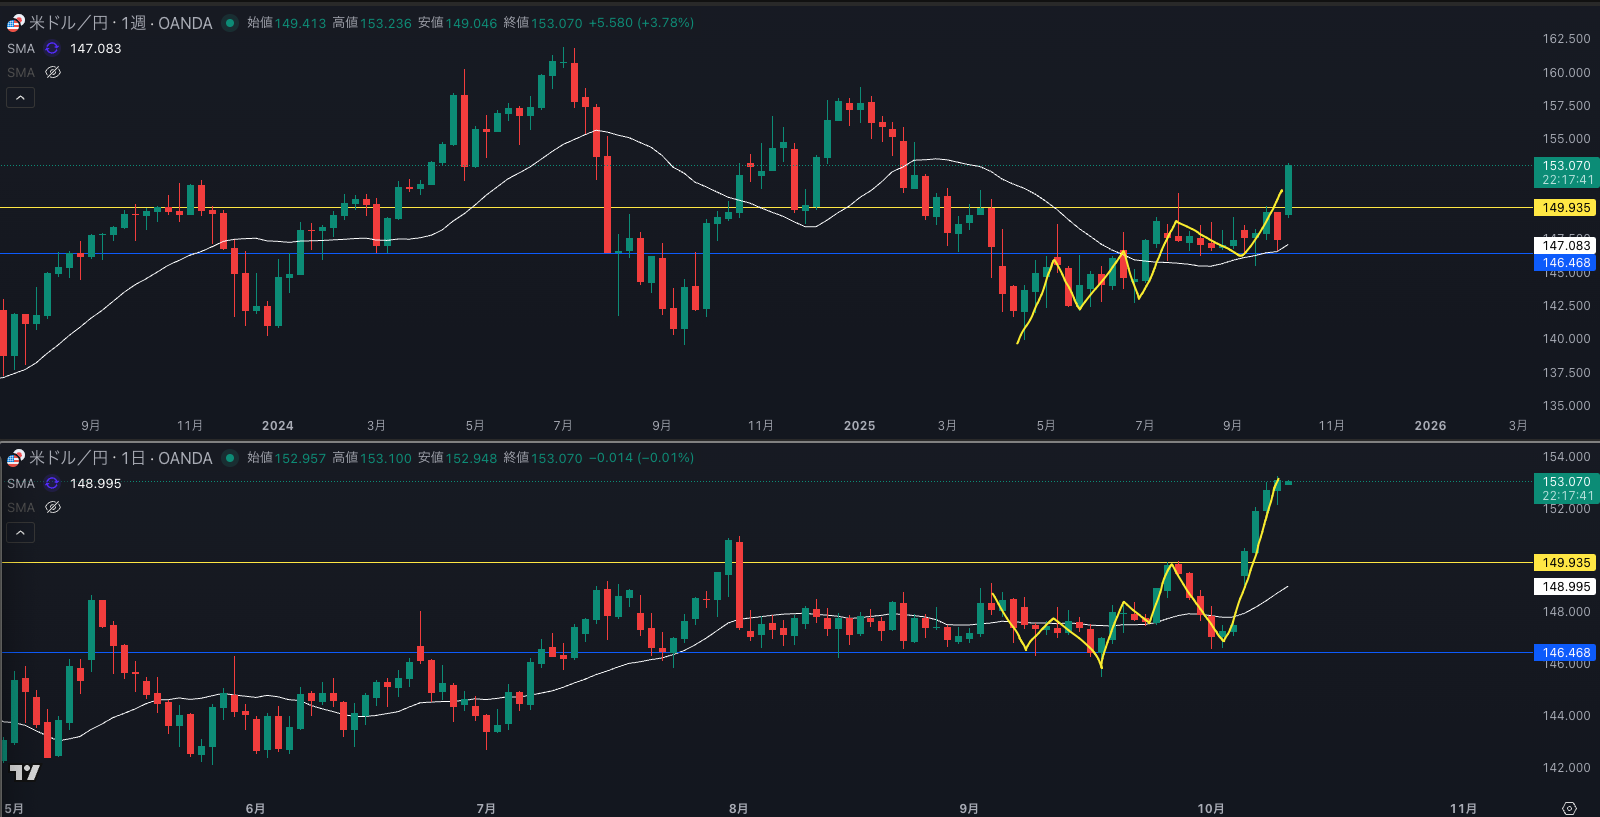Click the 153.070 current price label on weekly axis
This screenshot has height=817, width=1600.
[1565, 166]
